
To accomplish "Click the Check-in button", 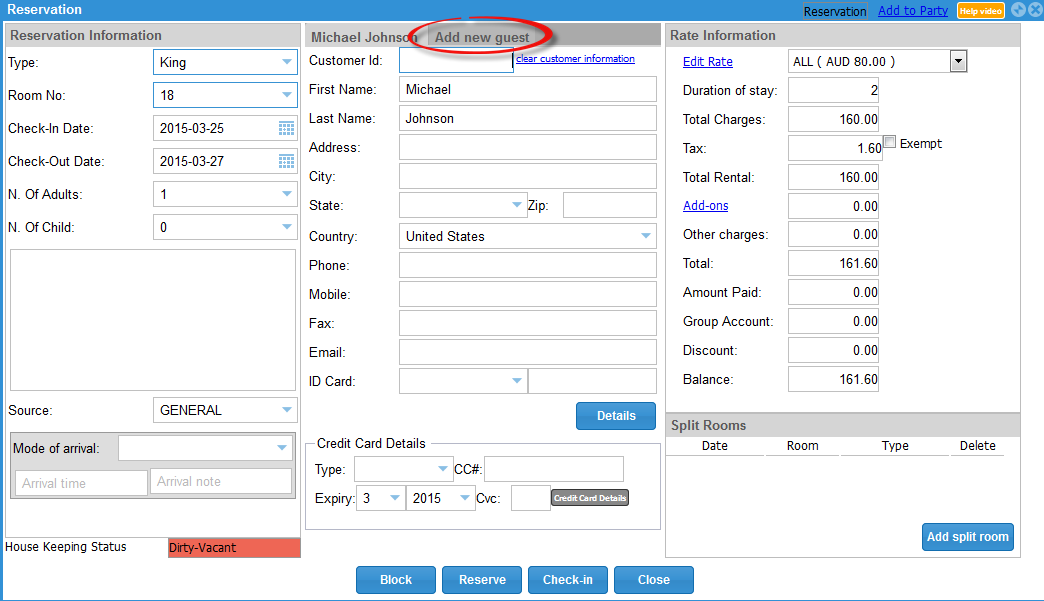I will (568, 580).
